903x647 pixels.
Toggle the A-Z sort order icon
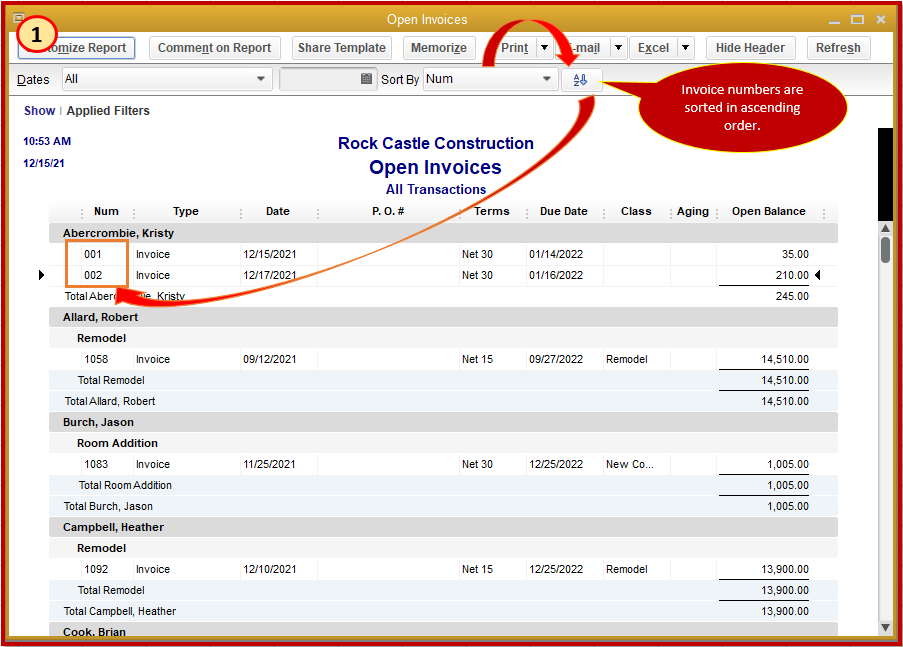581,79
